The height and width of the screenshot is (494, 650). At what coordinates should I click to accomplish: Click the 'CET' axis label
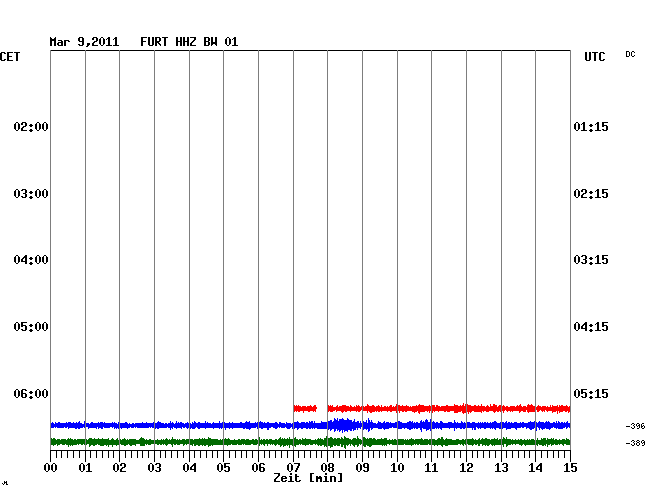tap(10, 57)
